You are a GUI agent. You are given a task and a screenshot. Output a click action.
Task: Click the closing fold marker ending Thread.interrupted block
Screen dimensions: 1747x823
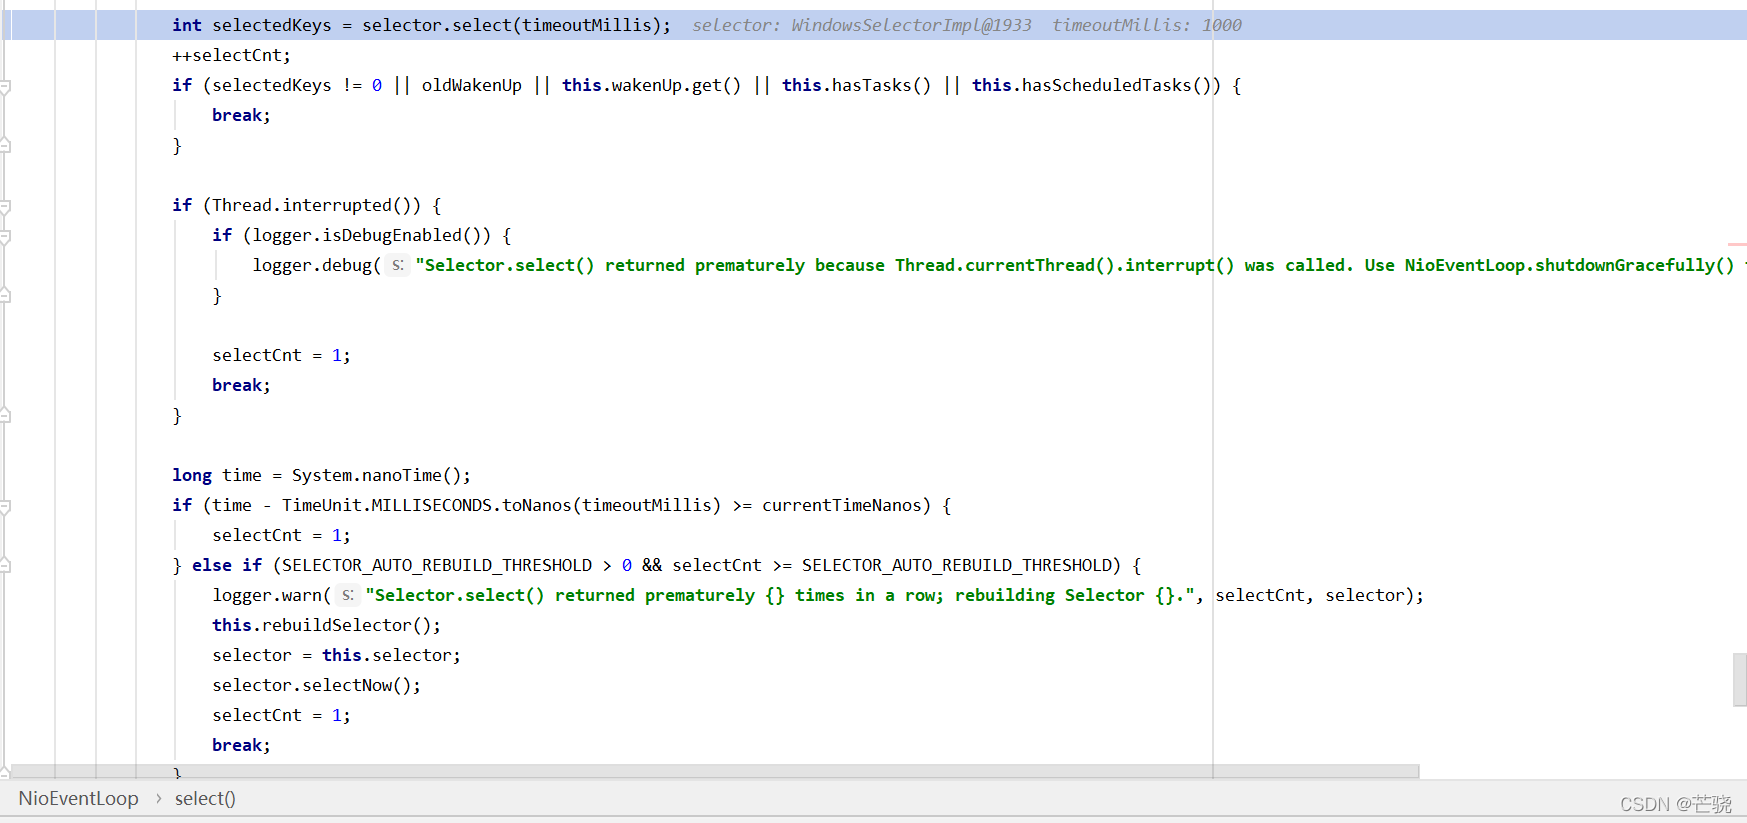(5, 415)
